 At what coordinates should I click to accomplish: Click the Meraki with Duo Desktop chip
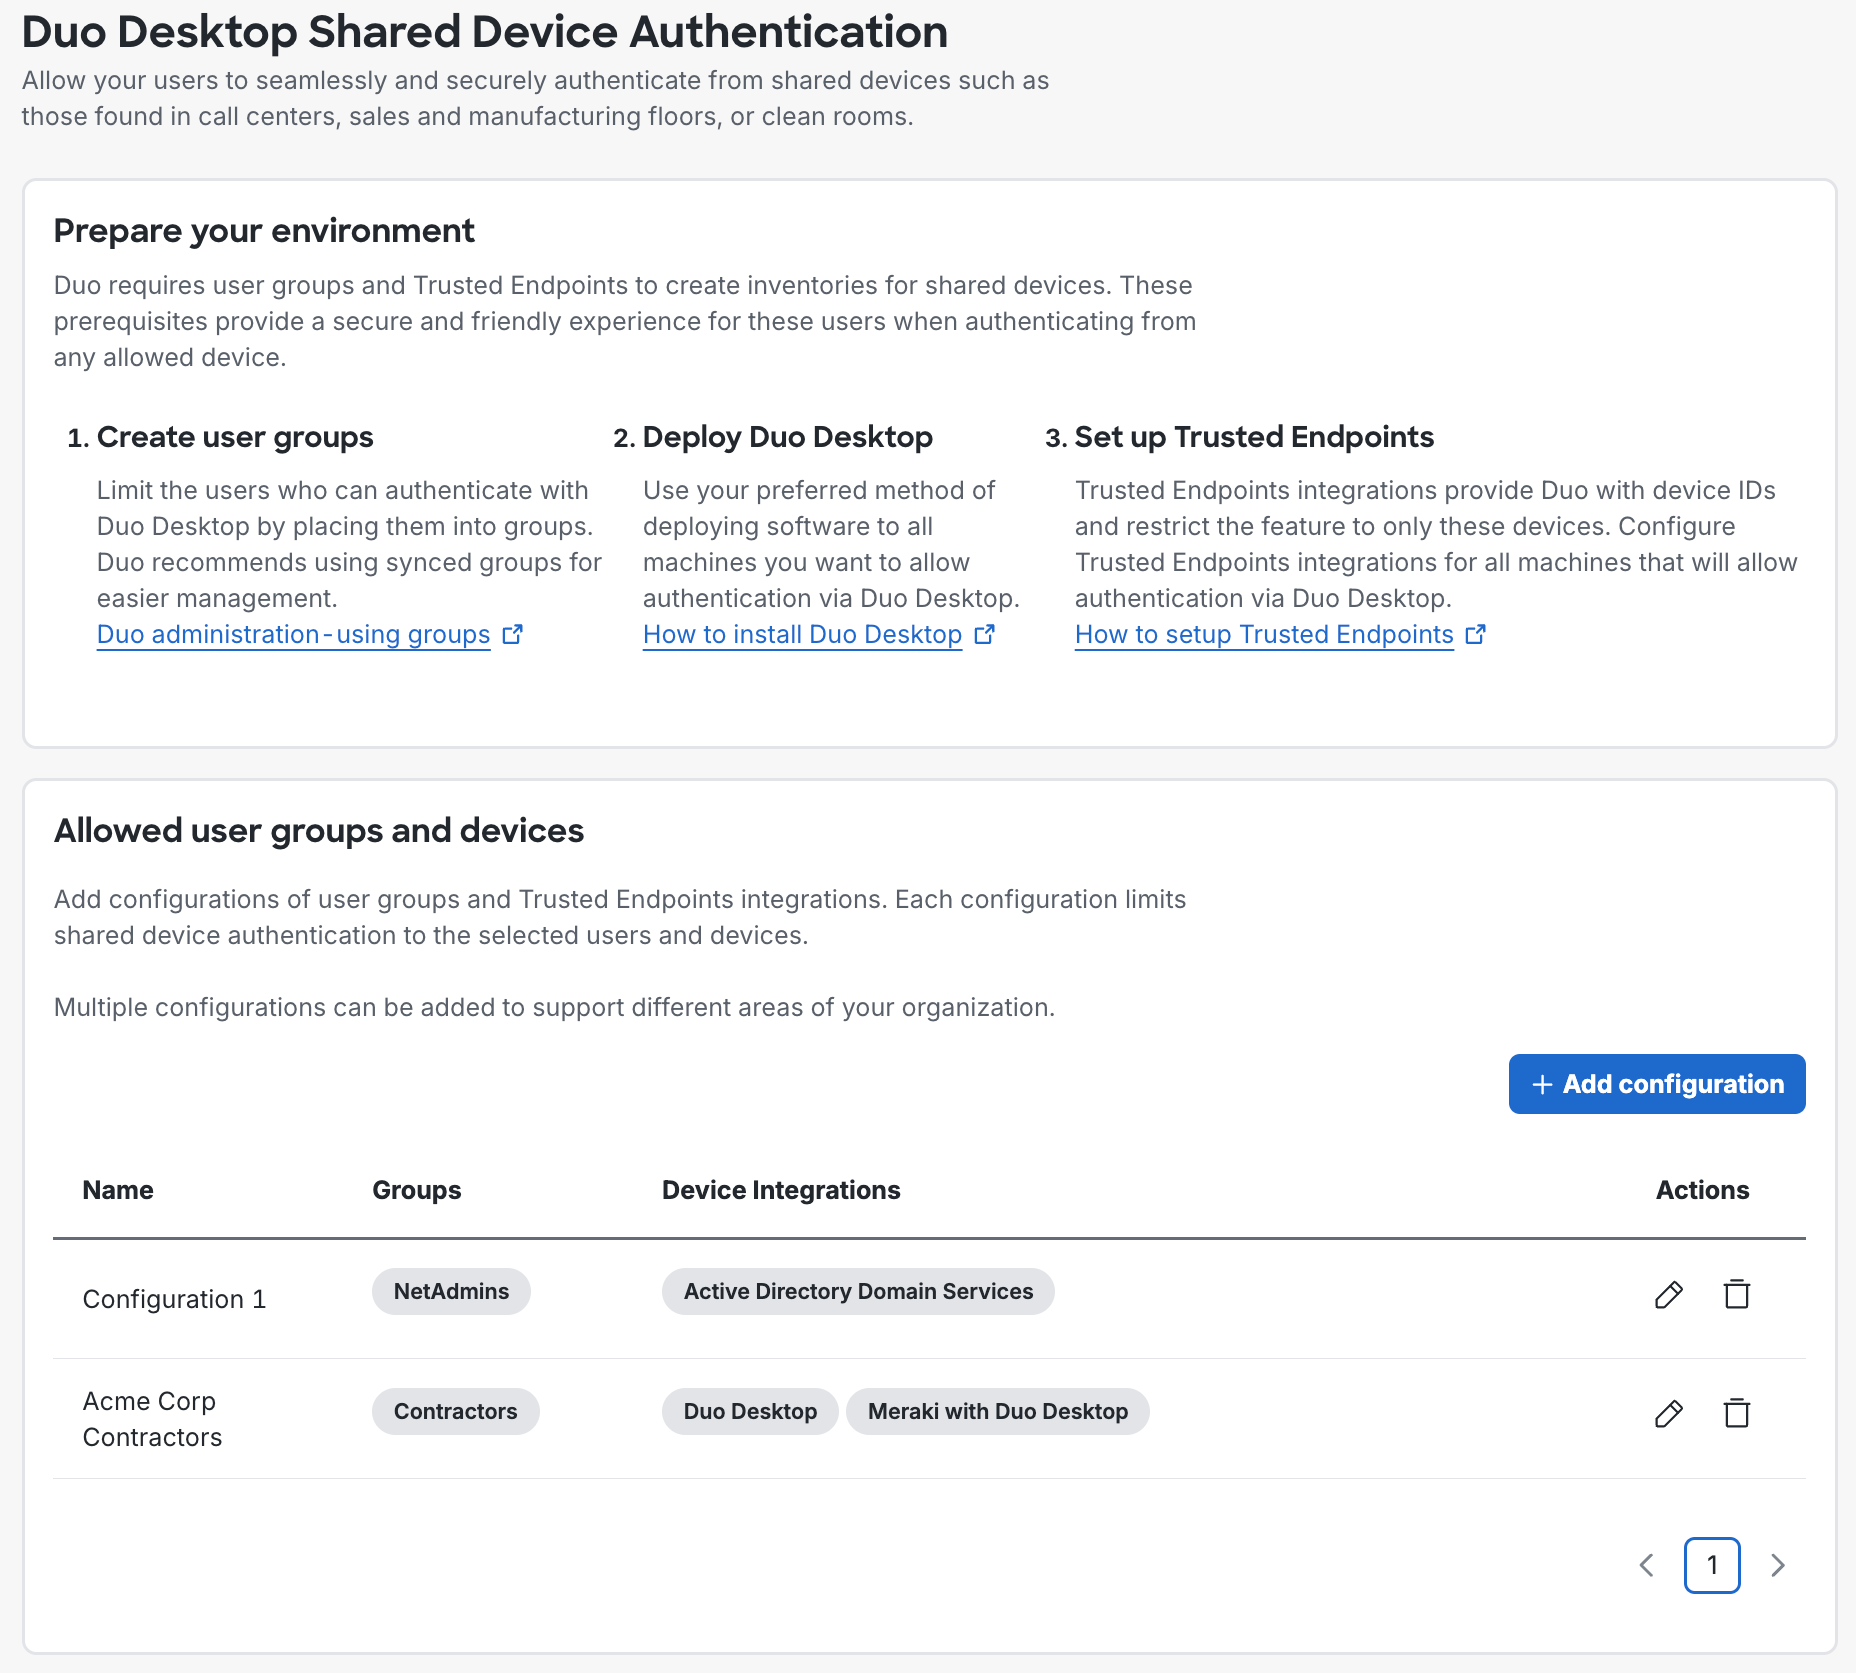(997, 1411)
